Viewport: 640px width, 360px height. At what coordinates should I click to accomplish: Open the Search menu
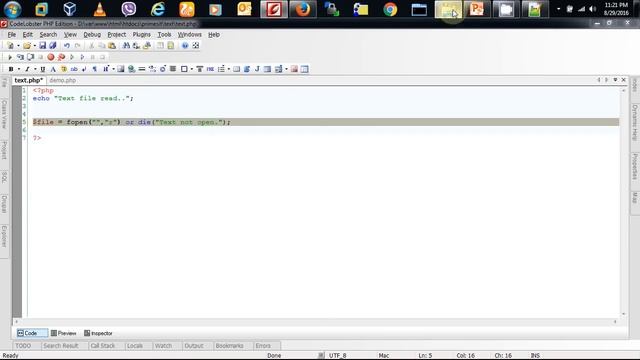(x=48, y=35)
